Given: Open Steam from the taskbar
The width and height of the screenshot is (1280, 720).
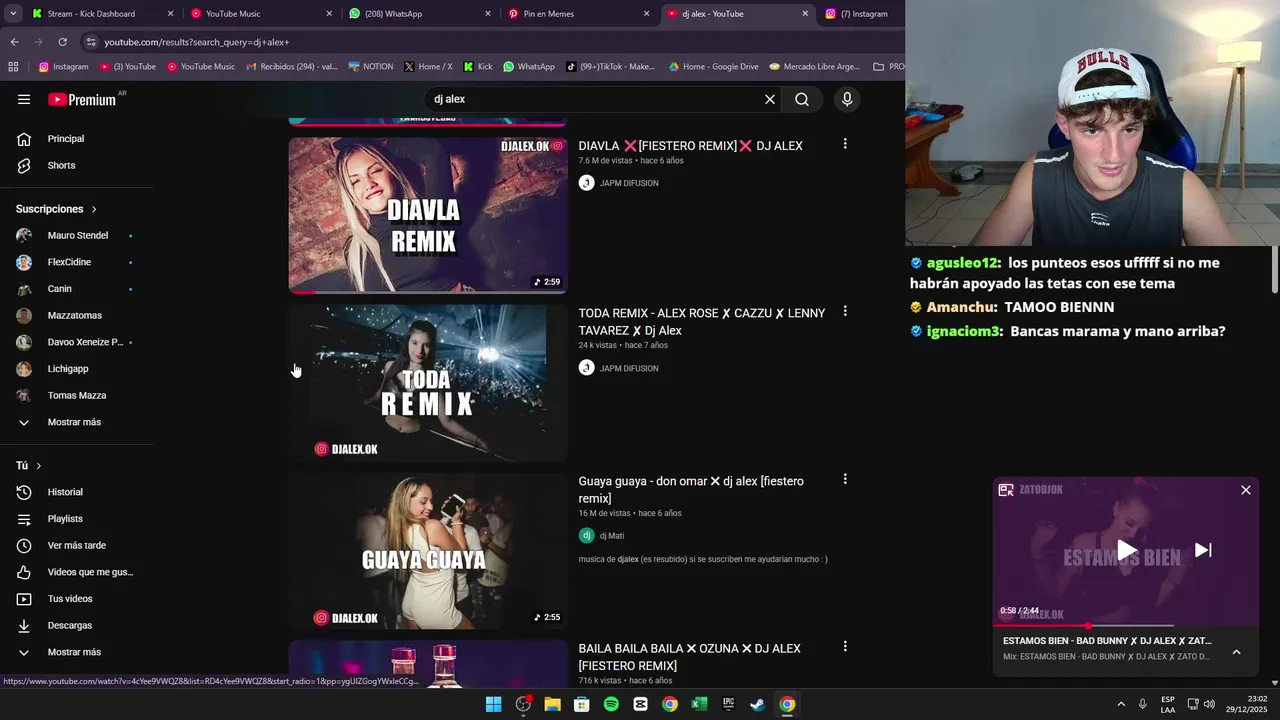Looking at the screenshot, I should point(758,704).
